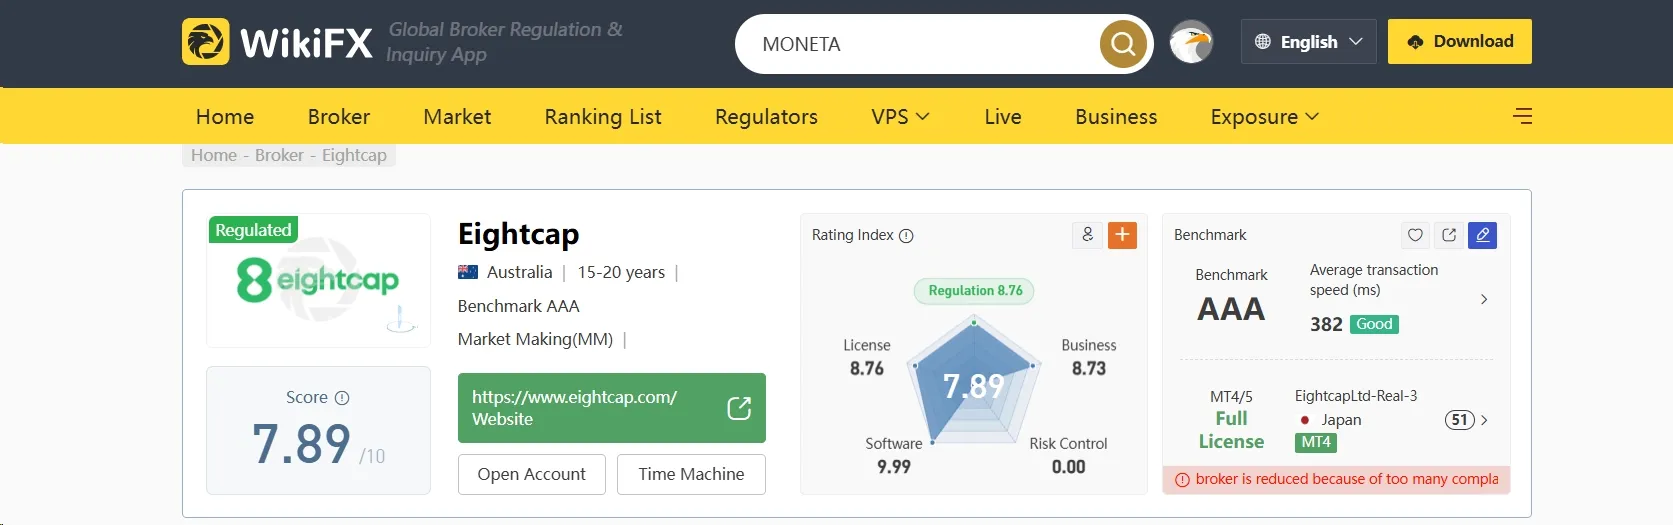
Task: Click the Score info icon
Action: [x=342, y=398]
